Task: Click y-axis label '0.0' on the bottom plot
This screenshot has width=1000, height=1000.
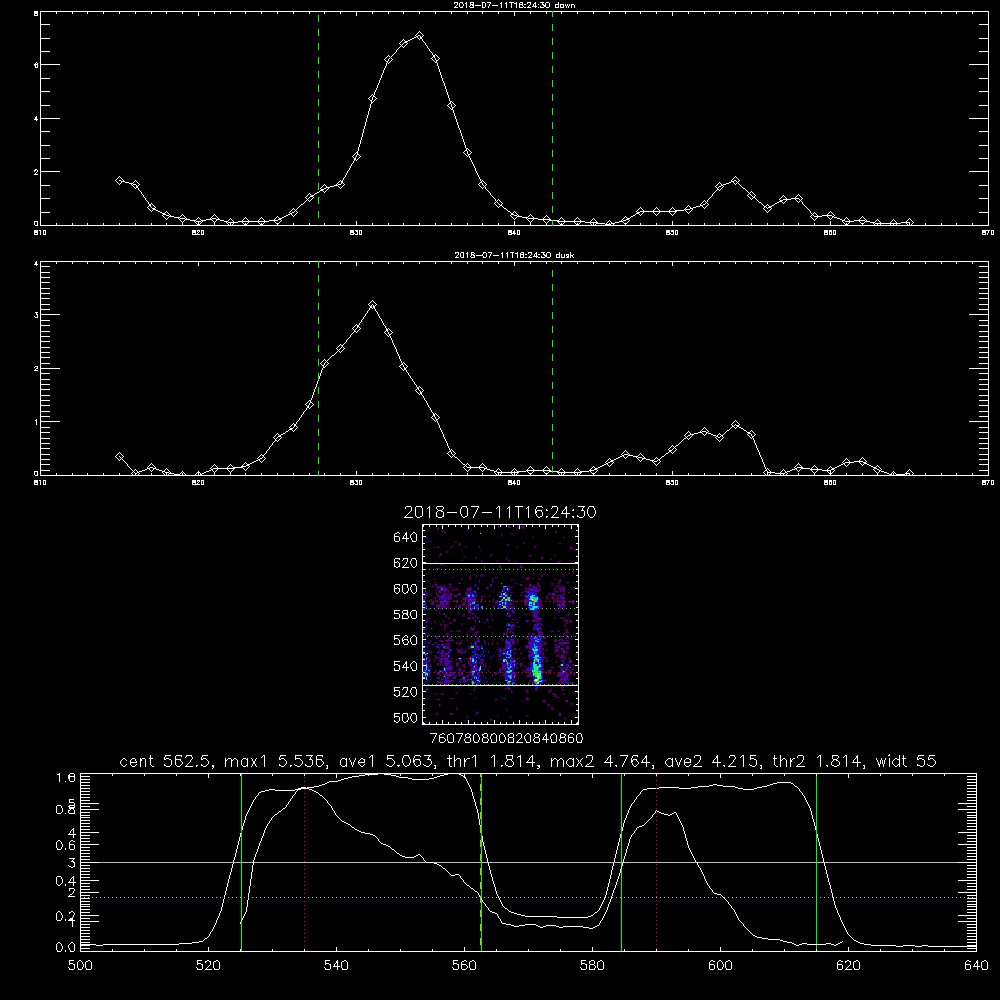Action: click(x=66, y=947)
